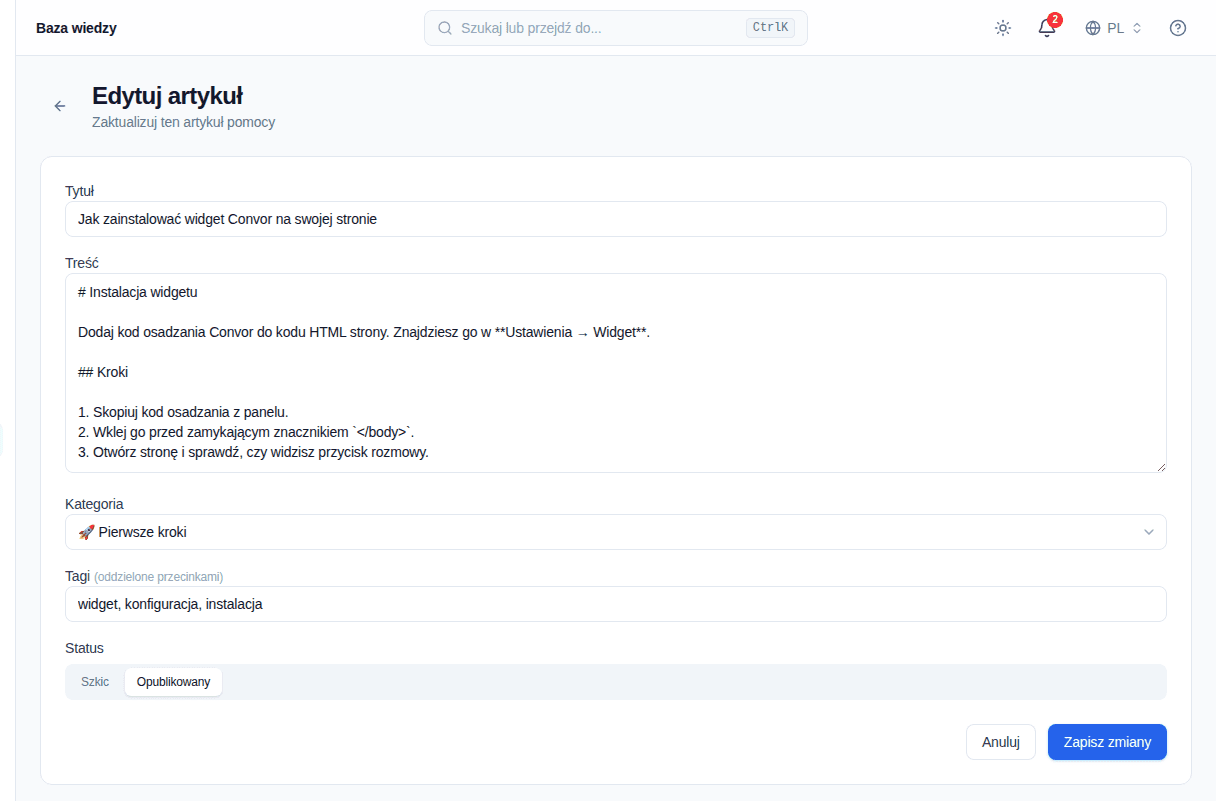Focus the Tagi input field
The height and width of the screenshot is (801, 1216).
tap(616, 604)
